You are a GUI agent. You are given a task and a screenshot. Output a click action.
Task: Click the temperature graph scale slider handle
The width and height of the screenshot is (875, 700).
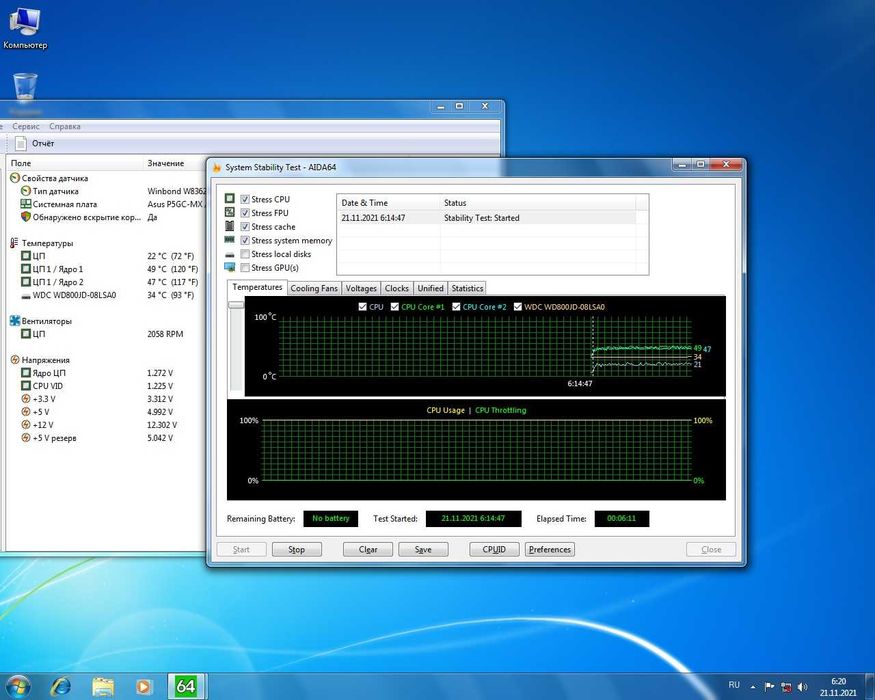(x=236, y=305)
